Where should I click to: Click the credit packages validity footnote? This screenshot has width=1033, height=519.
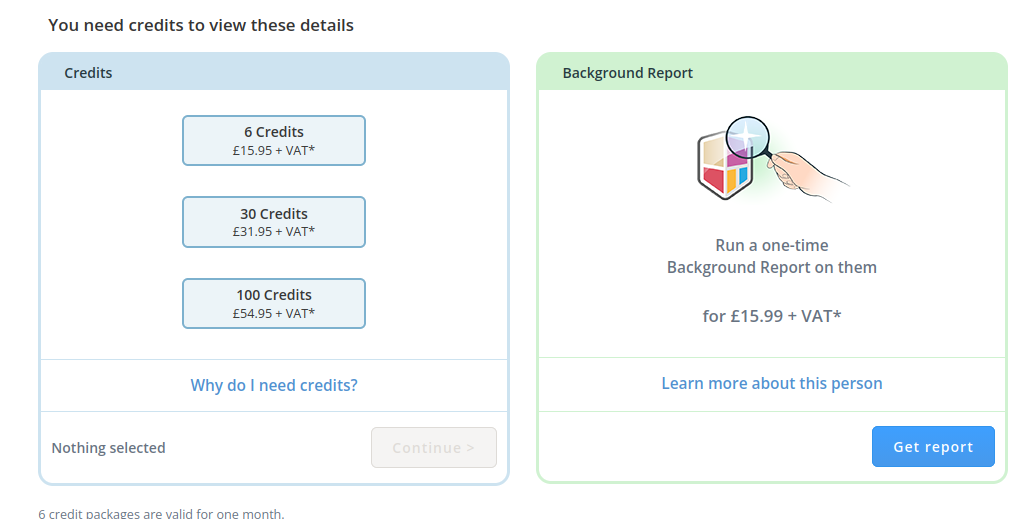click(161, 514)
